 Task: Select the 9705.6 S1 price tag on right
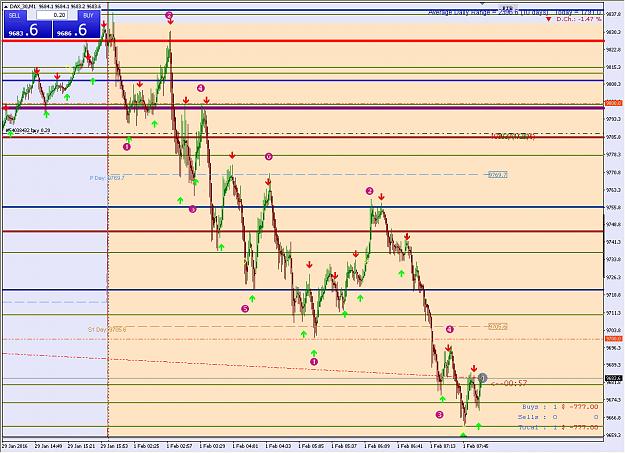tap(498, 327)
